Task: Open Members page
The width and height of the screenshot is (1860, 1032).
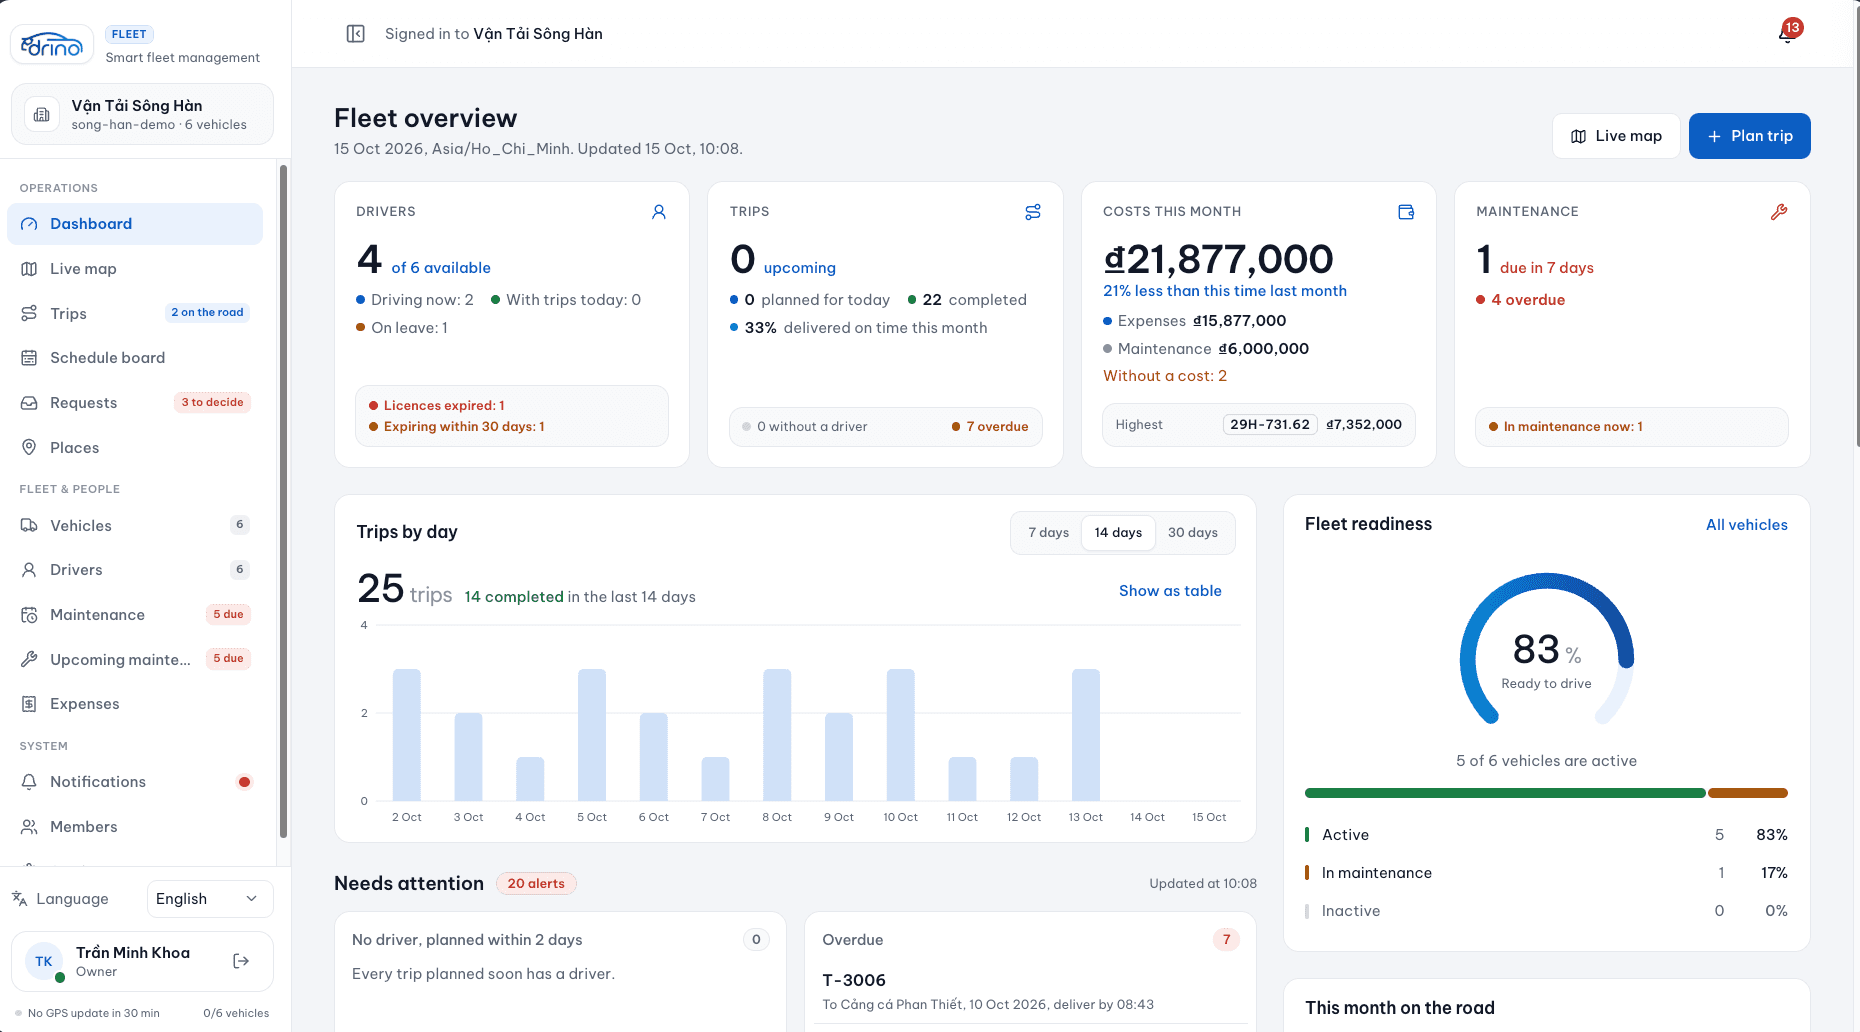Action: 135,827
